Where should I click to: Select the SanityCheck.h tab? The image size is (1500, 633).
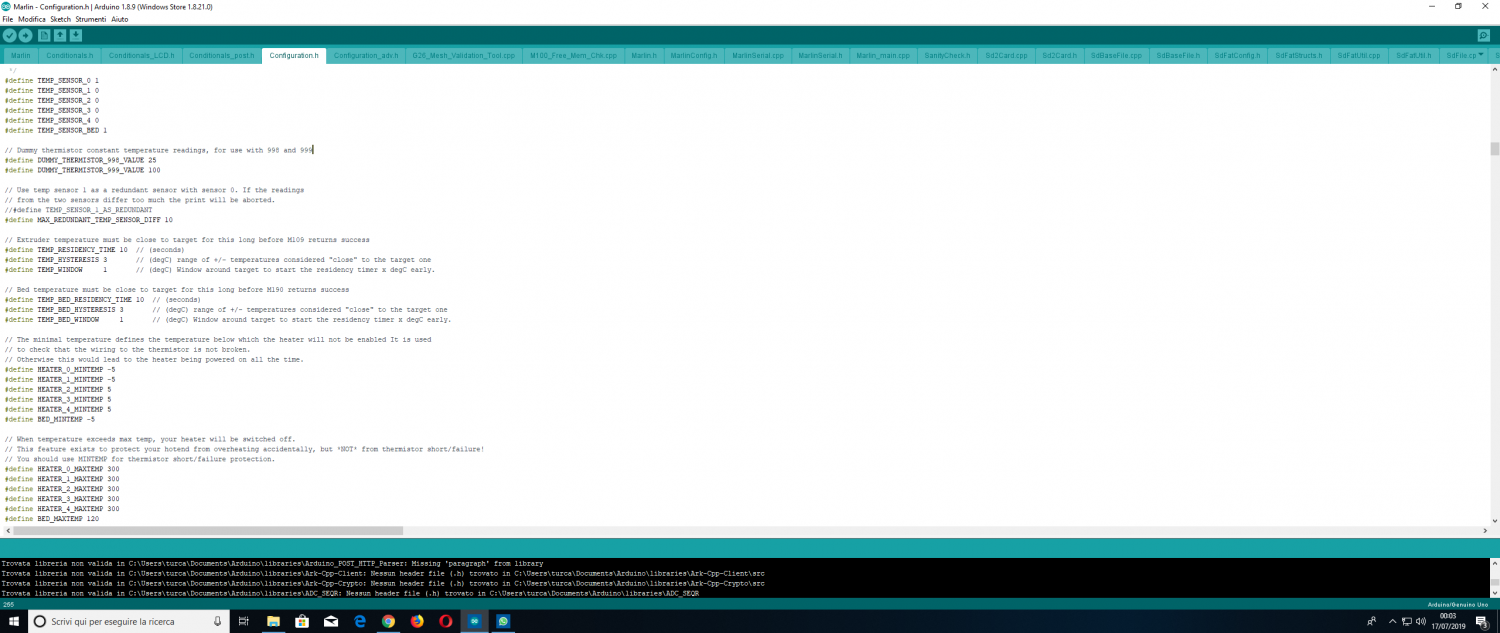tap(946, 56)
